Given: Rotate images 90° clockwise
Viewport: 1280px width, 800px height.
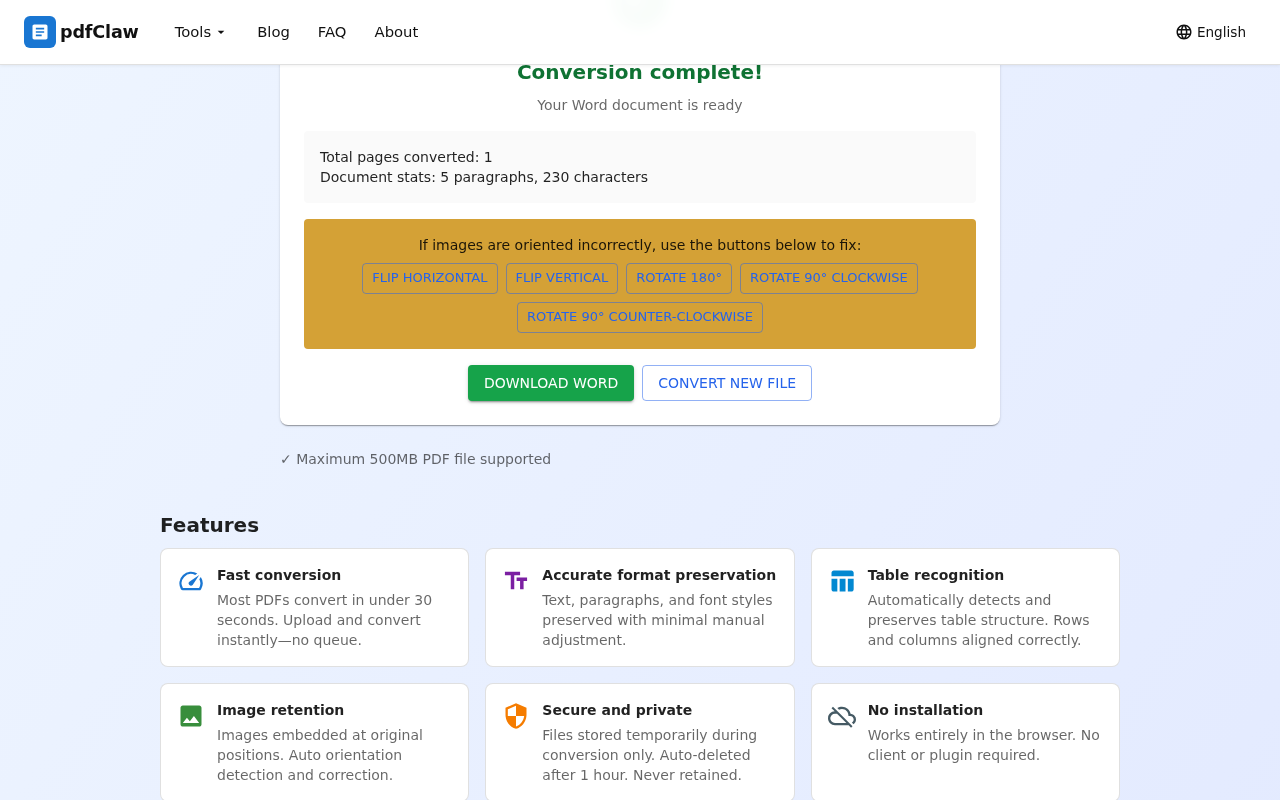Looking at the screenshot, I should (829, 278).
